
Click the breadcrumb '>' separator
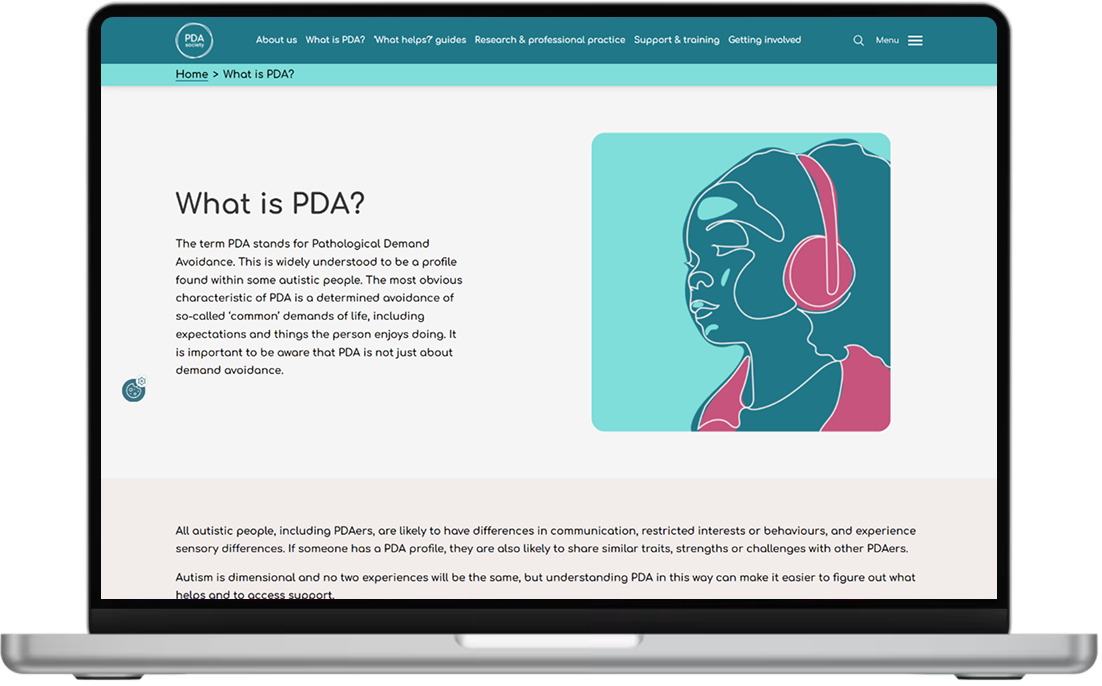(215, 74)
